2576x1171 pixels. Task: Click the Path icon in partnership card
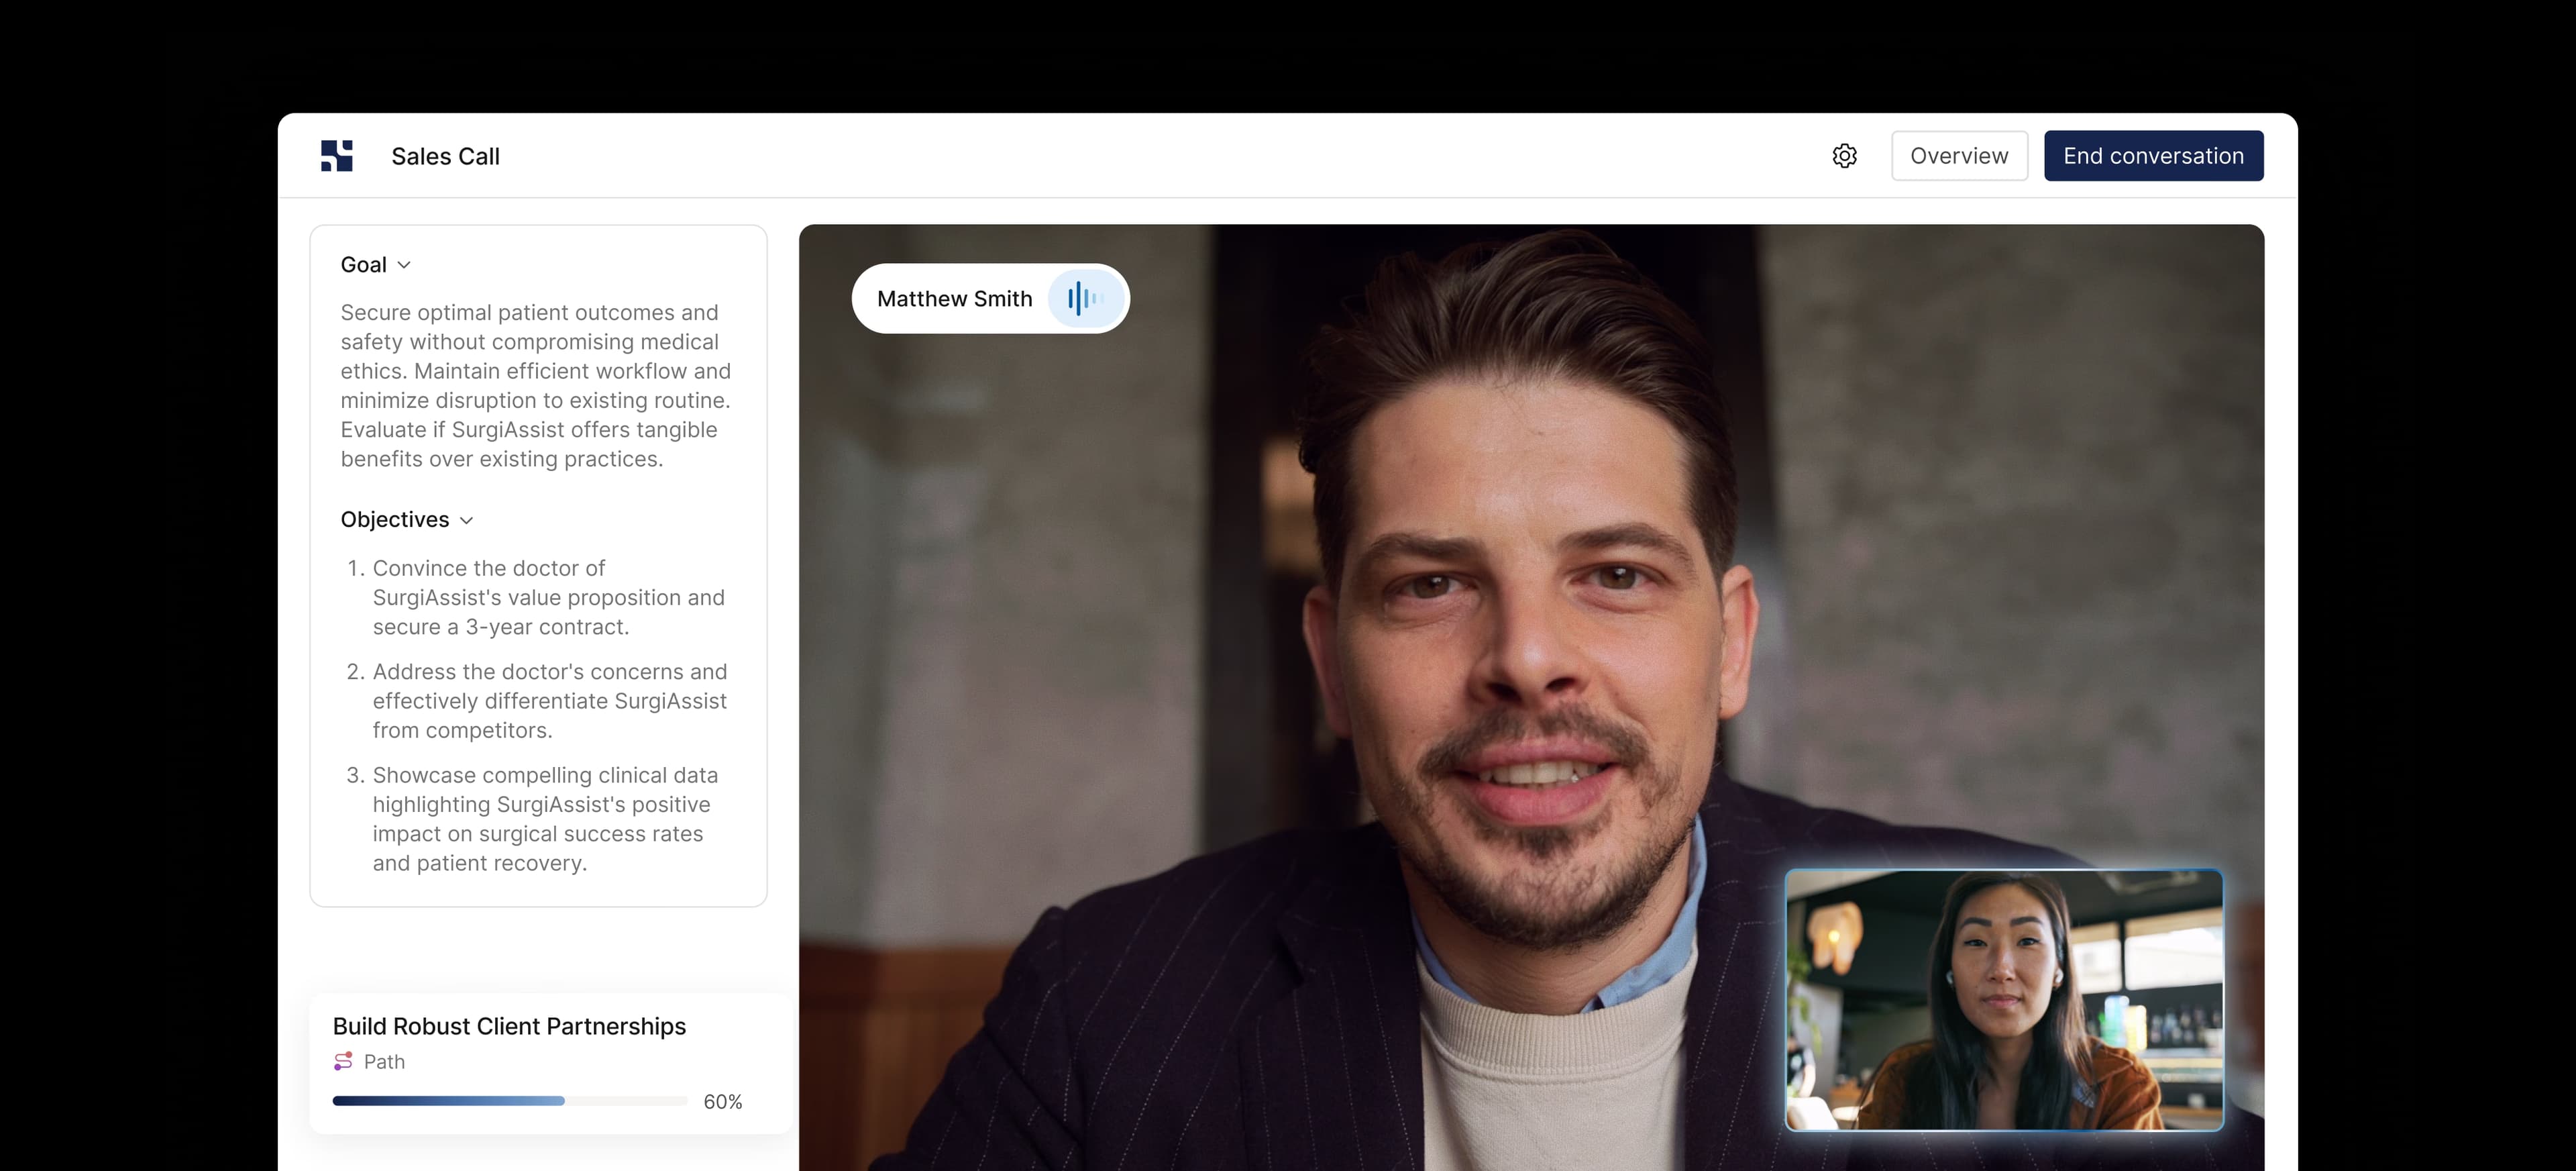(343, 1061)
